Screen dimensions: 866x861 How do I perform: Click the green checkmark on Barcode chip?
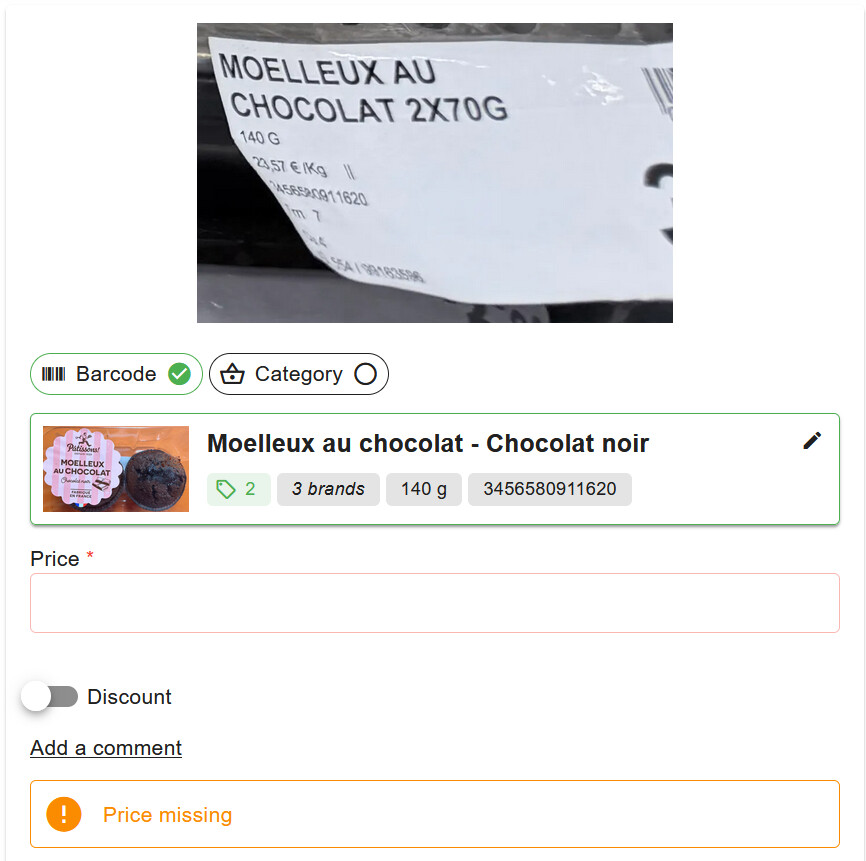click(179, 374)
